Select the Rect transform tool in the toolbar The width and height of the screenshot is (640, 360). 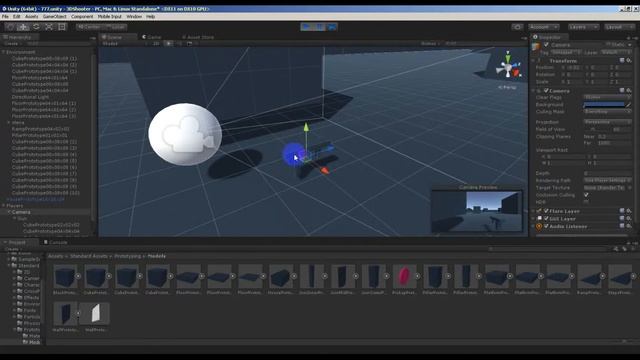[x=62, y=27]
